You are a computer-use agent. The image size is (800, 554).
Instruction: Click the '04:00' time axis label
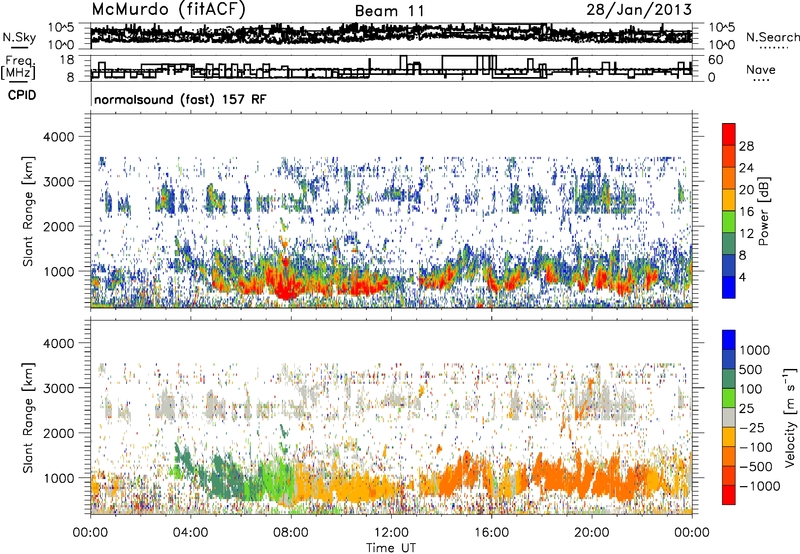click(190, 533)
